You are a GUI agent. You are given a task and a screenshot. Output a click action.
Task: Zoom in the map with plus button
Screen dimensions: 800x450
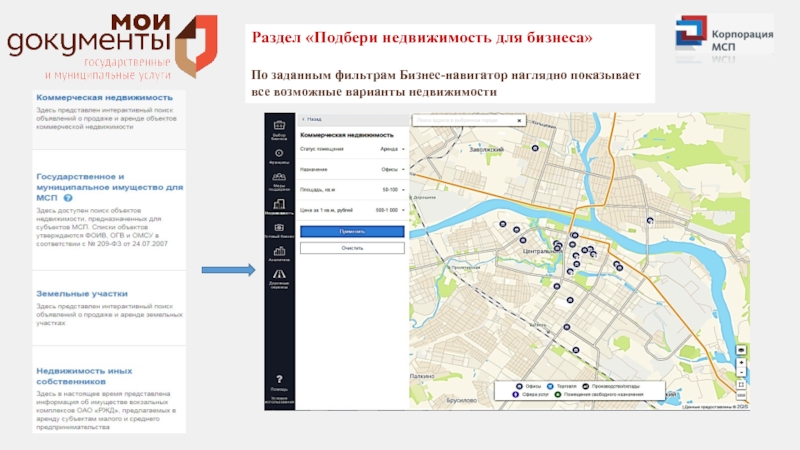pos(741,363)
